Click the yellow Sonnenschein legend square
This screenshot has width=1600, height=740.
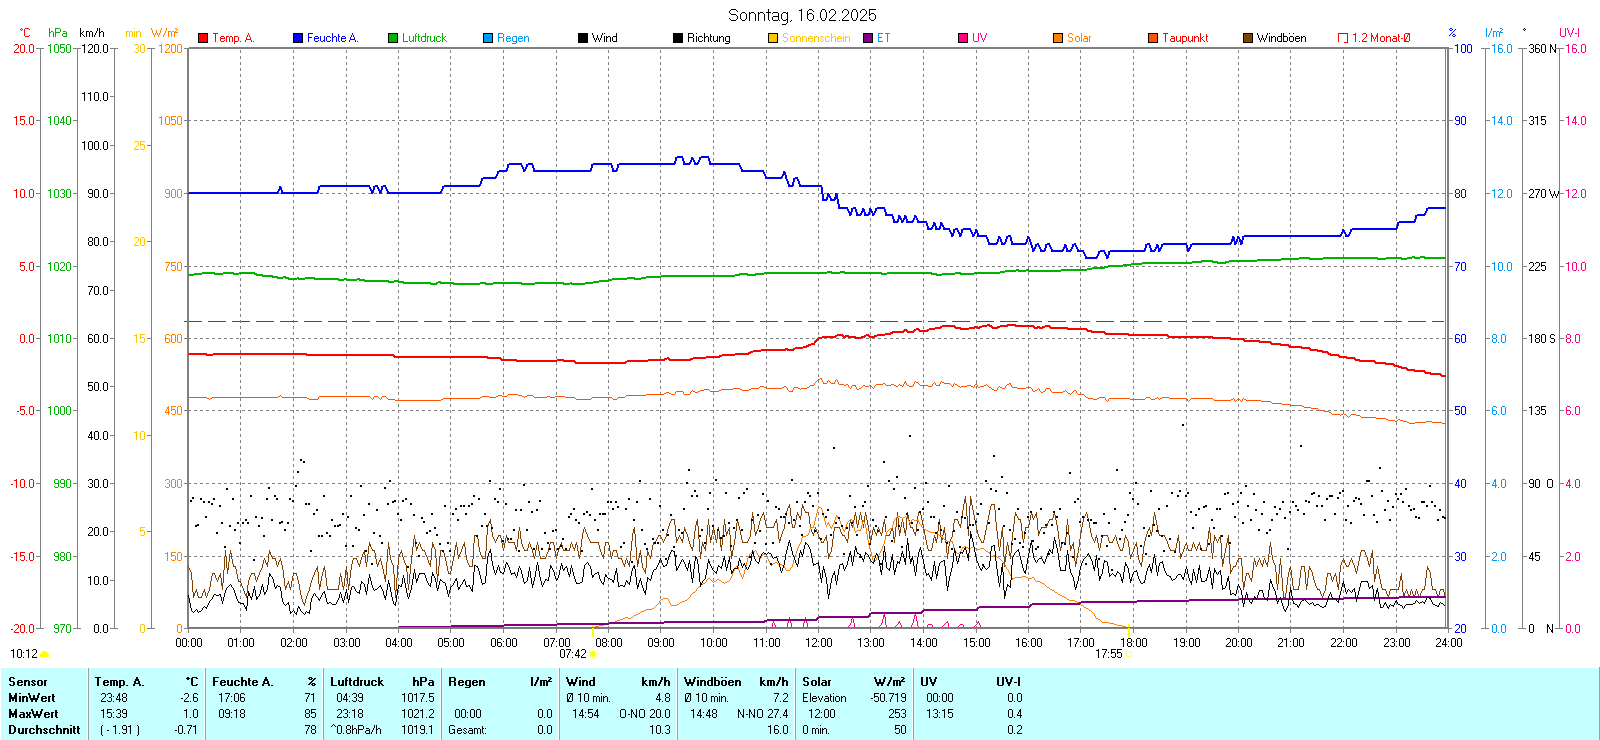point(773,38)
